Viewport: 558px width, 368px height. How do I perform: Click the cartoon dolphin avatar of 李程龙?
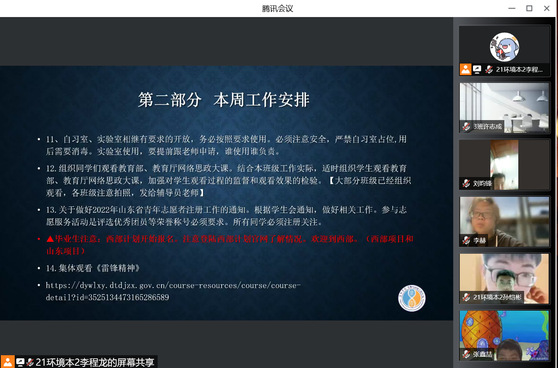click(x=504, y=47)
